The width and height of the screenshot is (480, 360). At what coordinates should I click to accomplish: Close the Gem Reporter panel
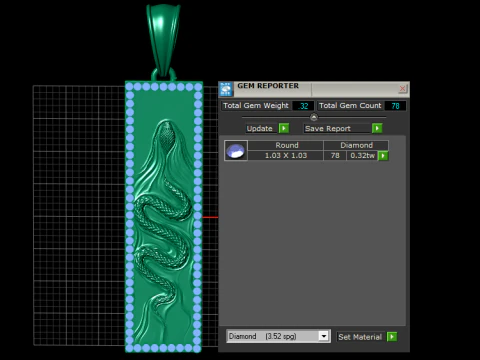click(x=402, y=89)
